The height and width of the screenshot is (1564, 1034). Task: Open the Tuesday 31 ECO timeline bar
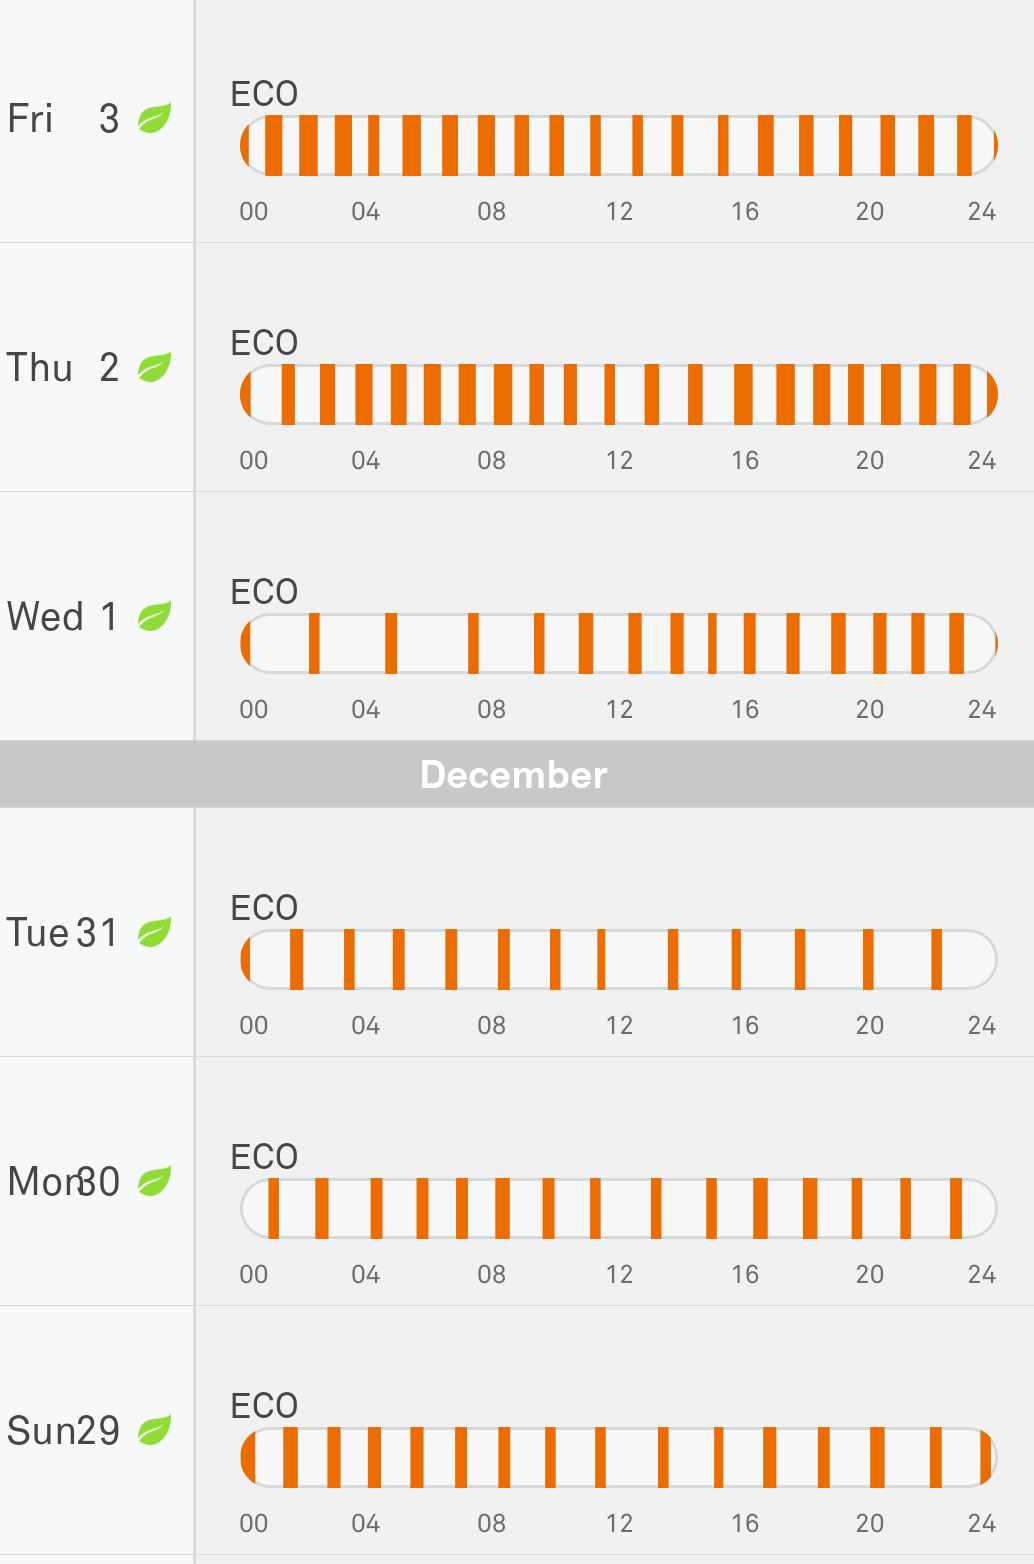[x=619, y=960]
